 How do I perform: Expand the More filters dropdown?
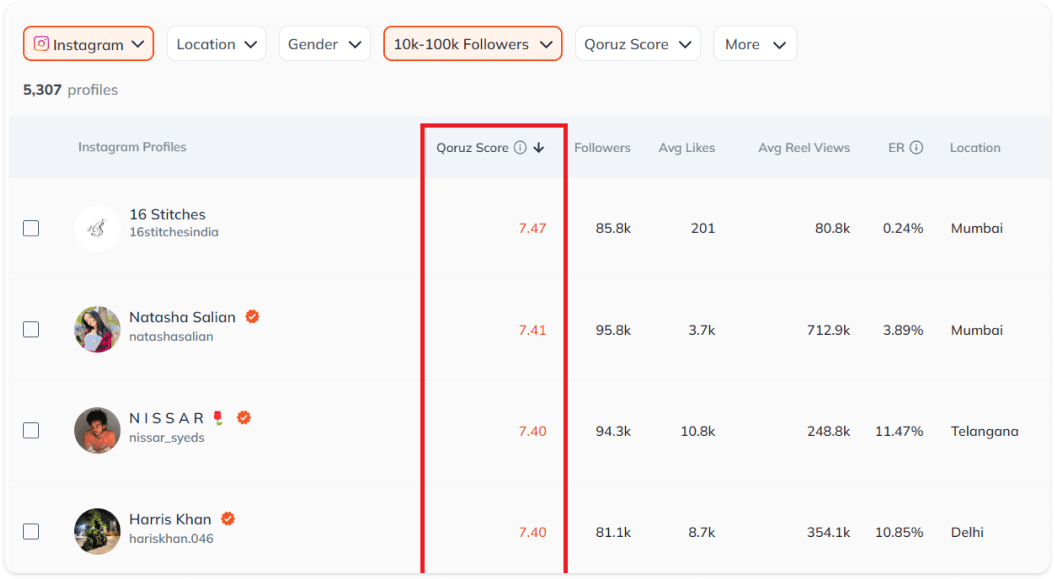point(755,44)
